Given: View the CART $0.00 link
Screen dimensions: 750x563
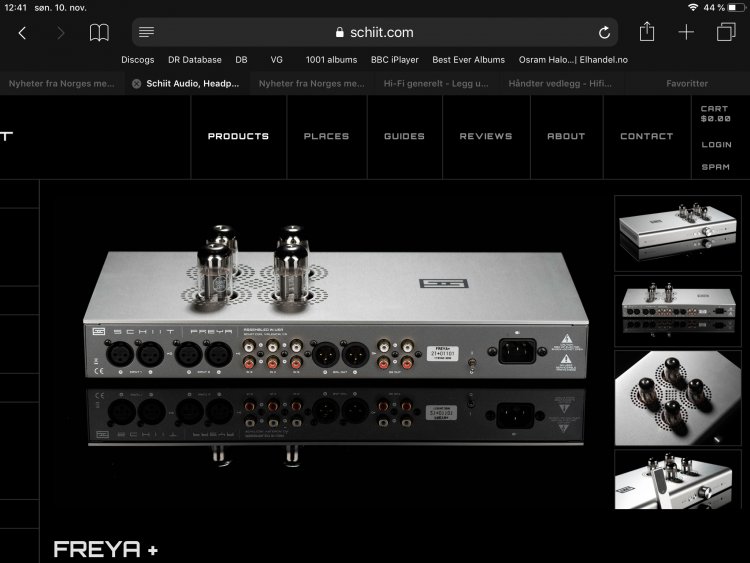Looking at the screenshot, I should click(x=716, y=114).
